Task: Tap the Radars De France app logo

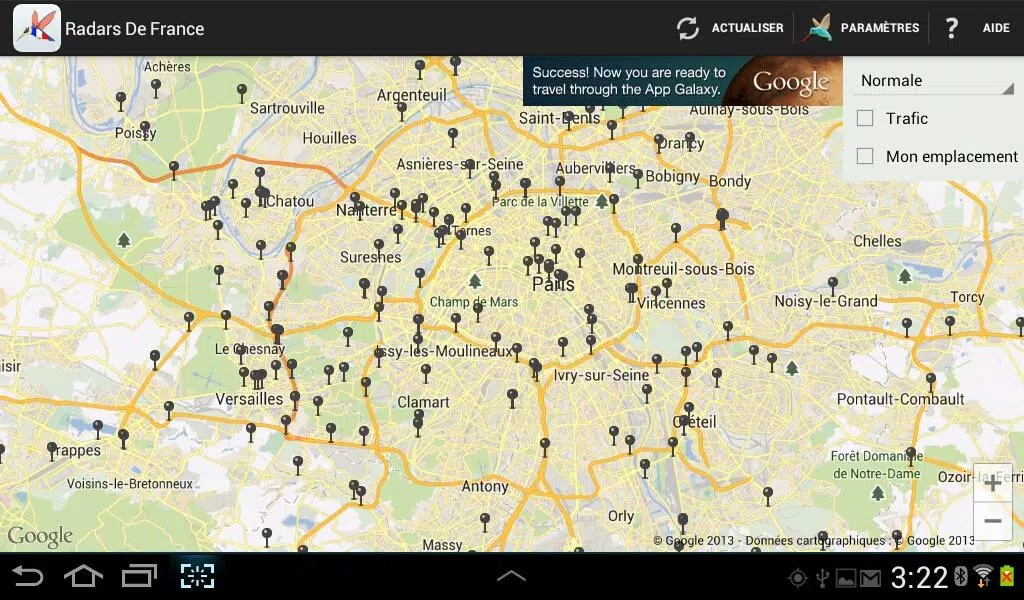Action: [37, 28]
